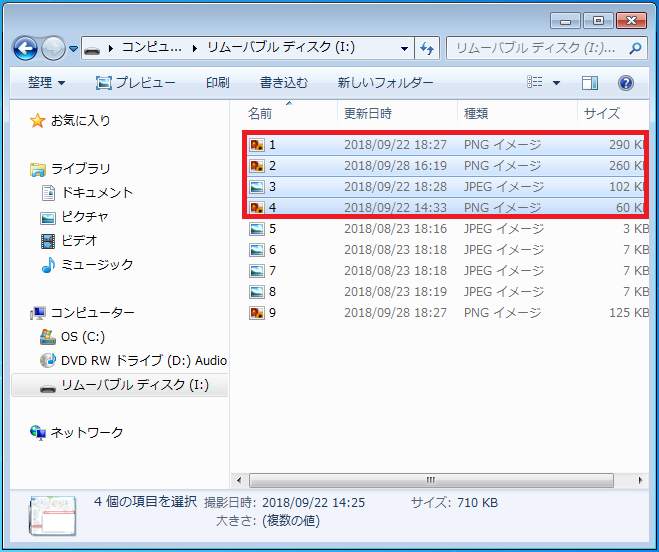The width and height of the screenshot is (659, 552).
Task: Select お気に入り in navigation pane
Action: coord(80,121)
